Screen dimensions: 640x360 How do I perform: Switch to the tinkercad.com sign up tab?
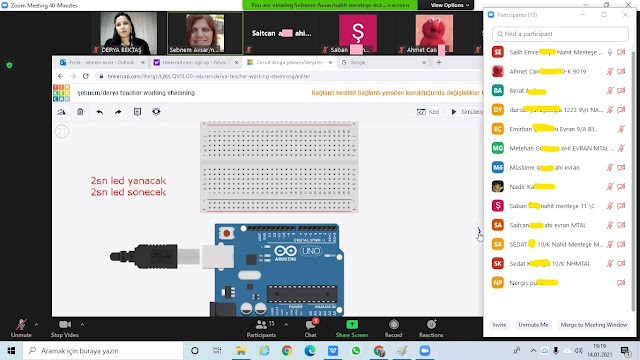tap(196, 62)
